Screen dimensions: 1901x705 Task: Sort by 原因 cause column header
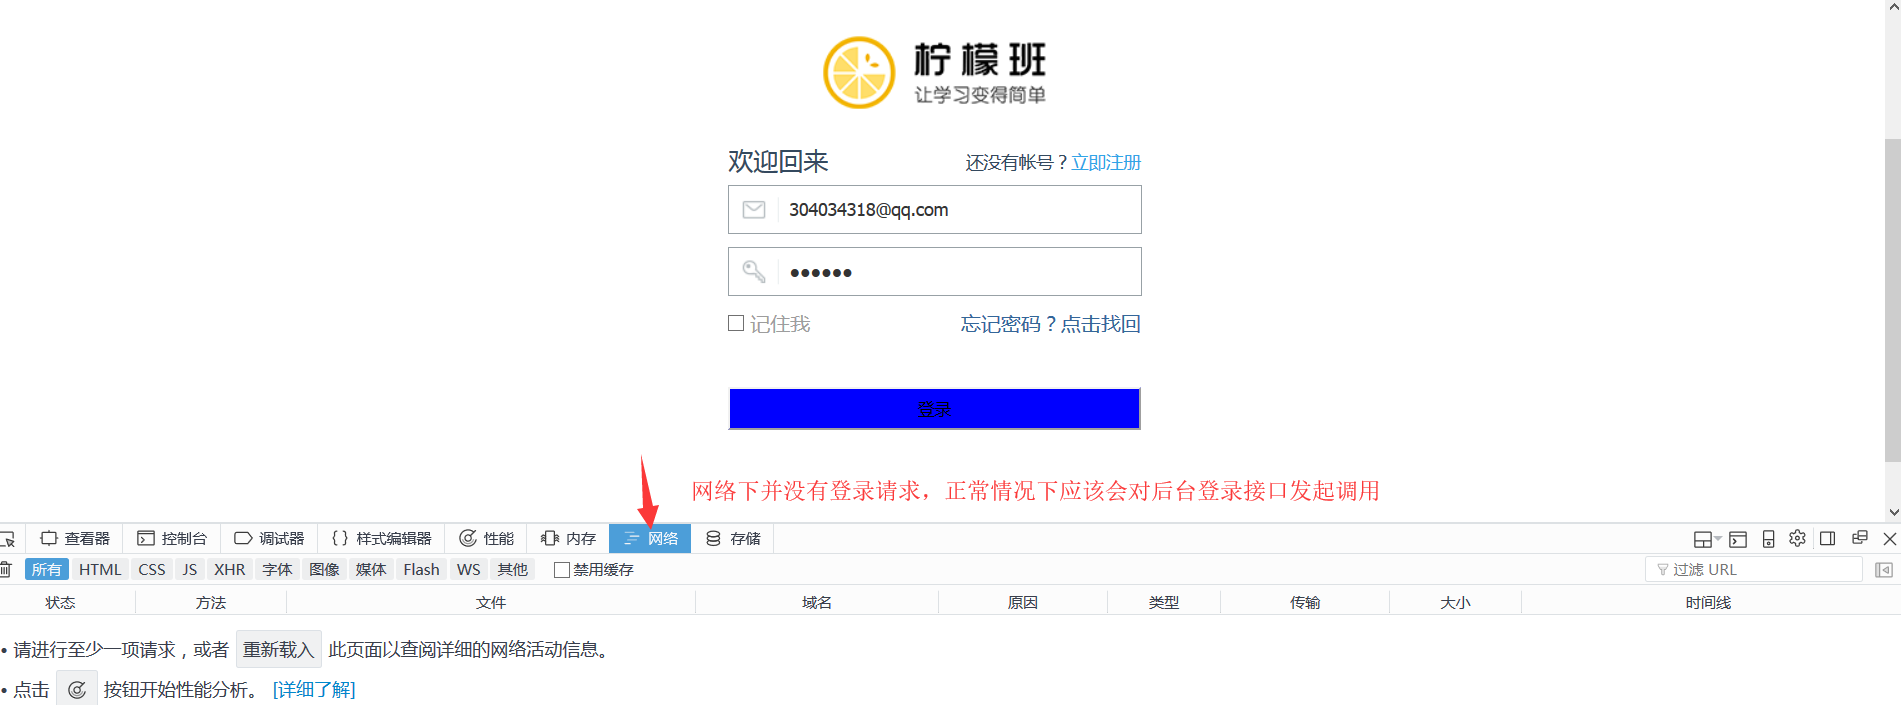coord(1023,602)
